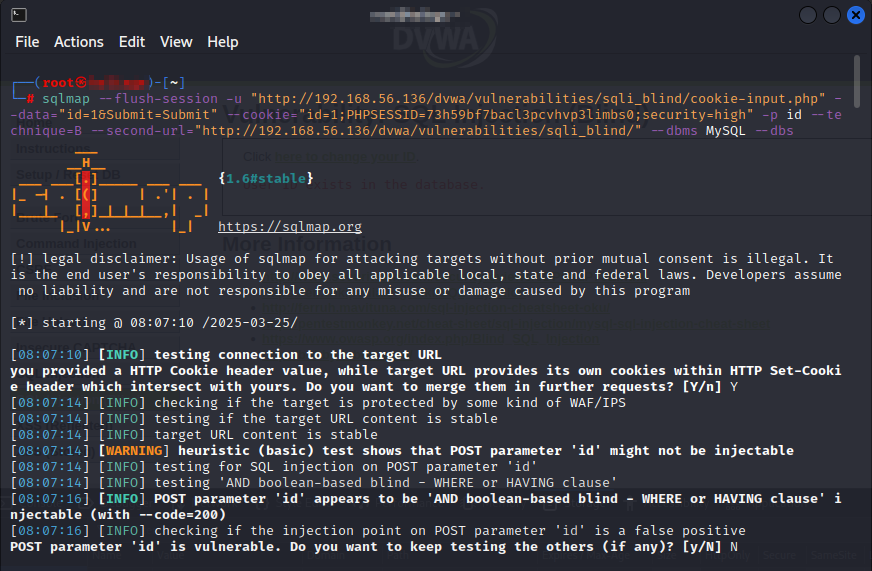Close the terminal with the blue X button
The image size is (872, 571).
pos(855,15)
